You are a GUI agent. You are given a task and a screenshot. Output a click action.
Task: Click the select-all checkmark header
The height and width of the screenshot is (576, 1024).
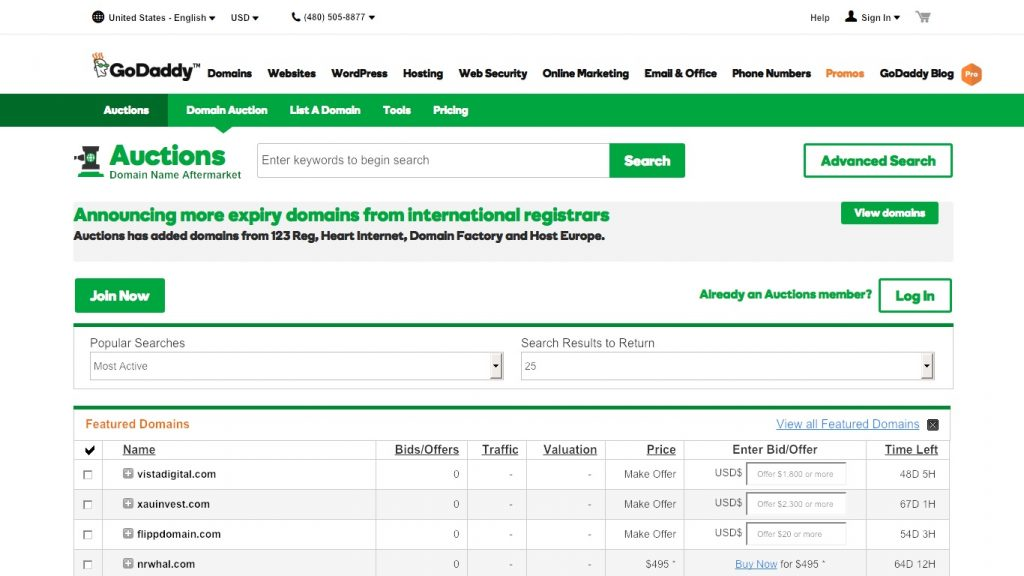(x=89, y=450)
